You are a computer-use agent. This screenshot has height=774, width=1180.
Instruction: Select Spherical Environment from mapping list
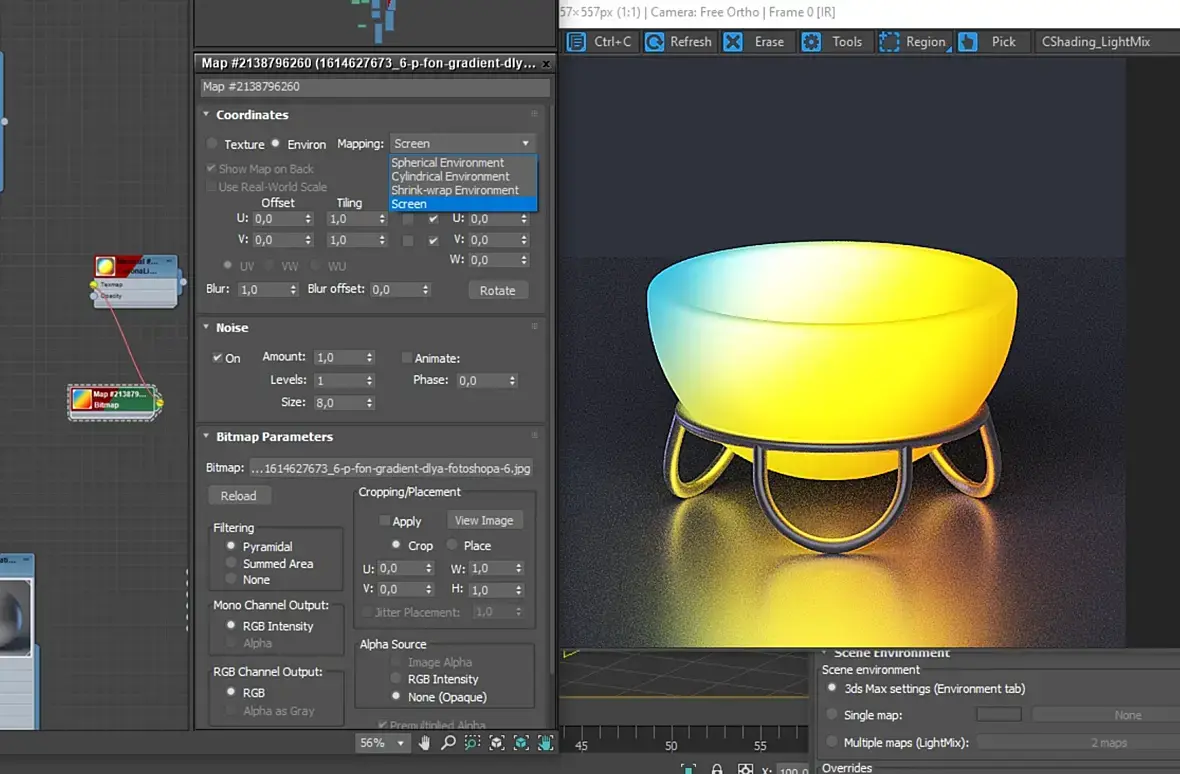pyautogui.click(x=448, y=163)
